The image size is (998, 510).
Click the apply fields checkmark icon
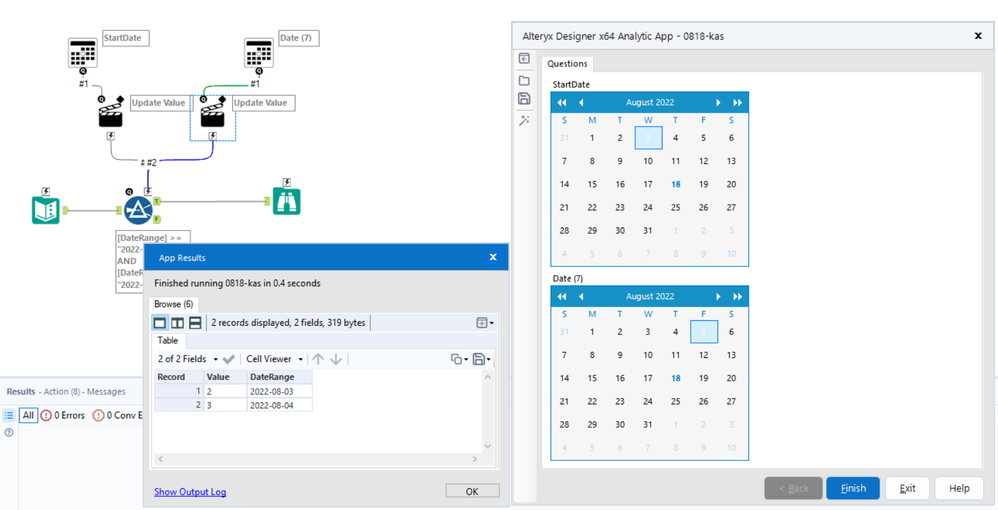click(x=229, y=359)
